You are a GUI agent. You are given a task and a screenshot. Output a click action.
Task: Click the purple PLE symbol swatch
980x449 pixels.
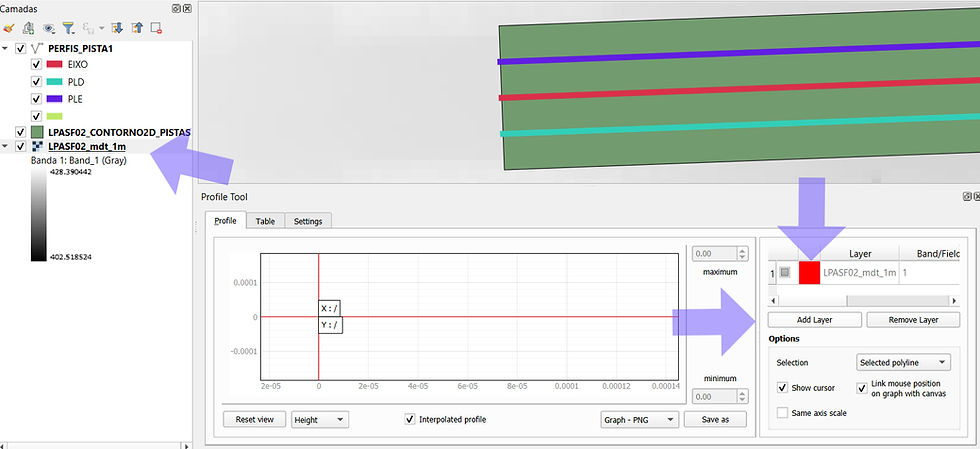click(54, 99)
